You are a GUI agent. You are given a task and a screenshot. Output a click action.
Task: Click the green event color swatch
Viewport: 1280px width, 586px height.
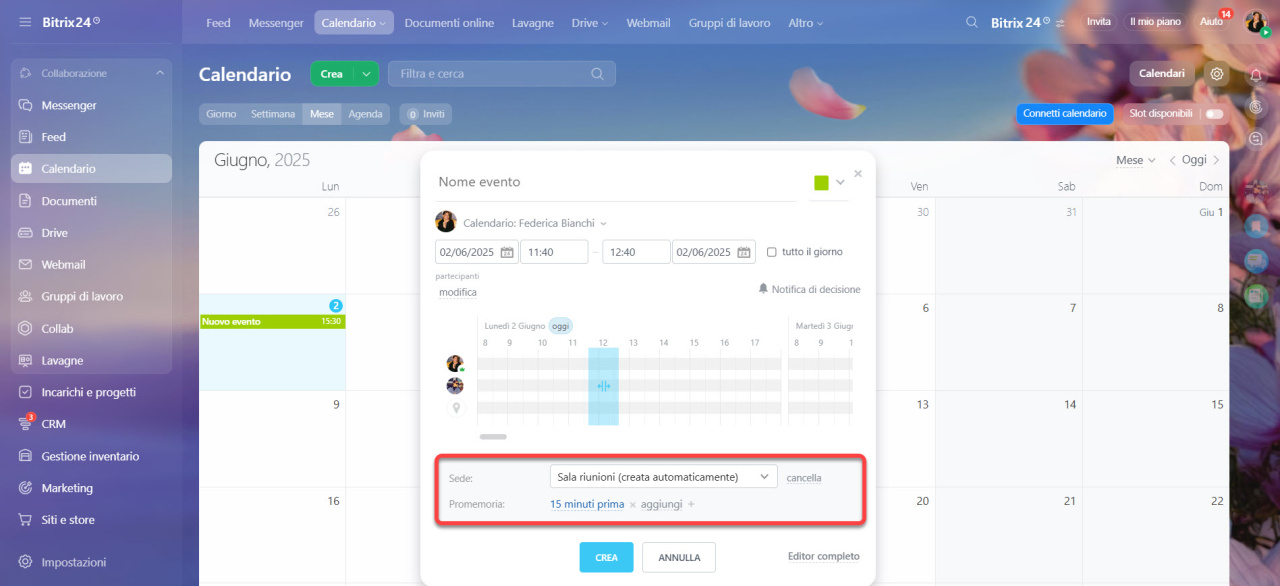pos(821,182)
